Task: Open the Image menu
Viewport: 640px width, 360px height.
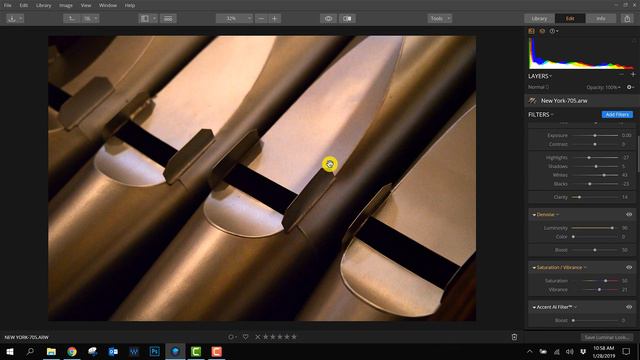Action: tap(65, 5)
